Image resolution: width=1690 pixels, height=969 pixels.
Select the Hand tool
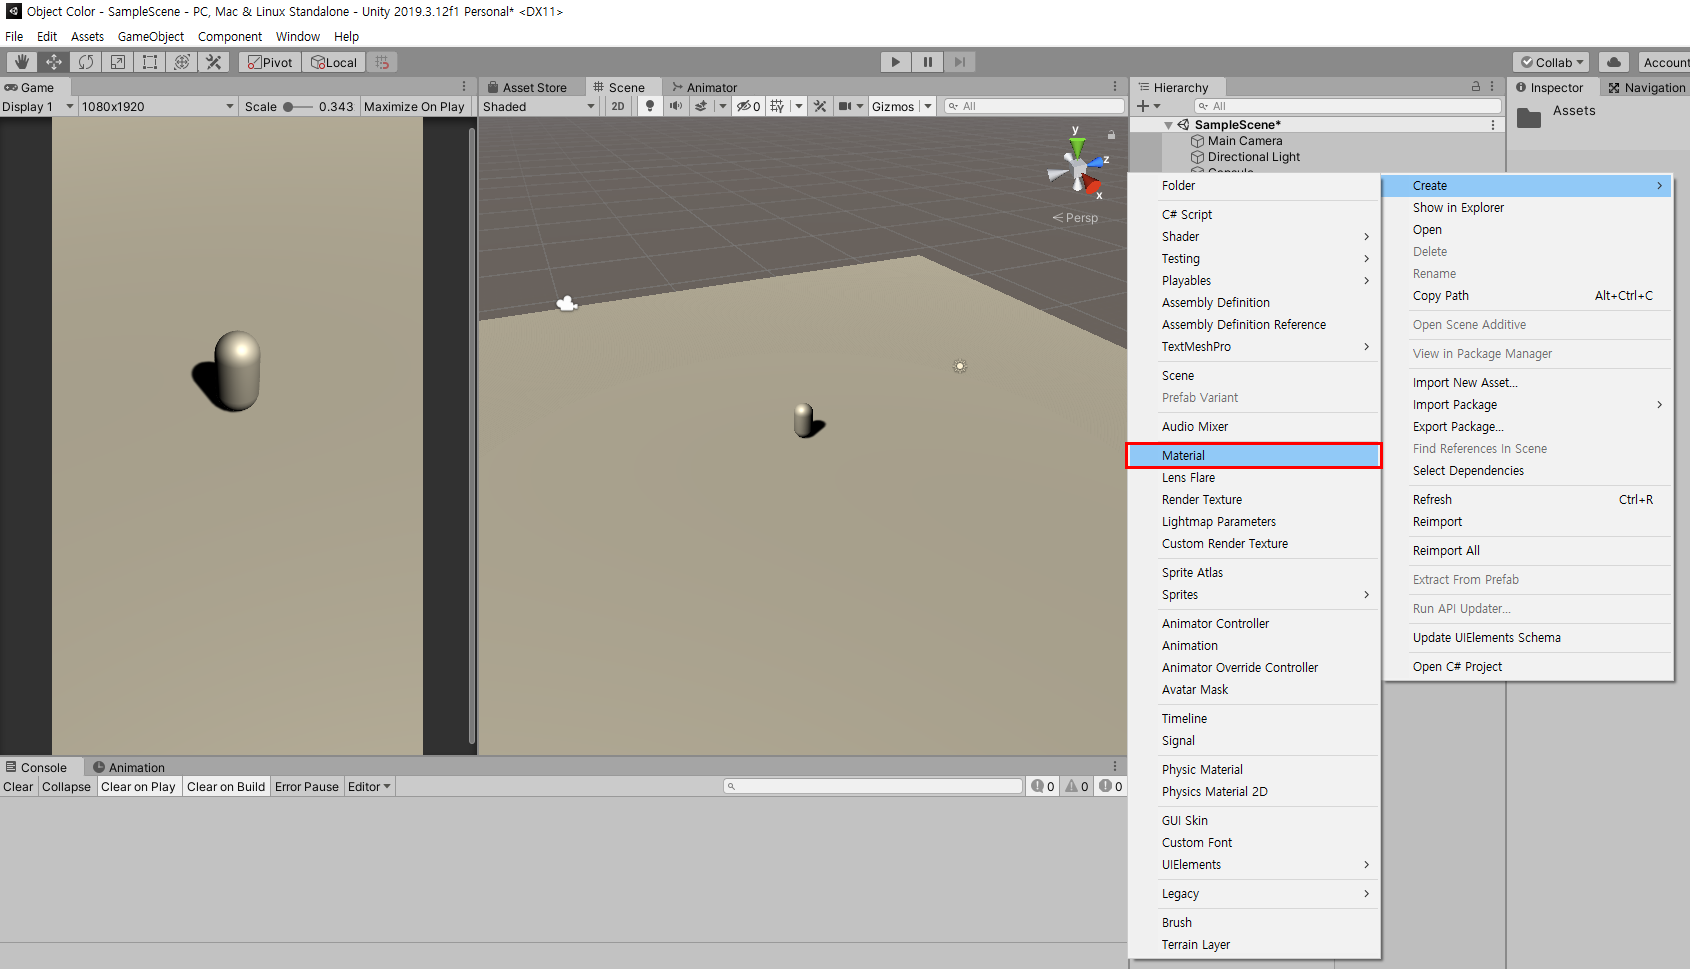pos(22,62)
